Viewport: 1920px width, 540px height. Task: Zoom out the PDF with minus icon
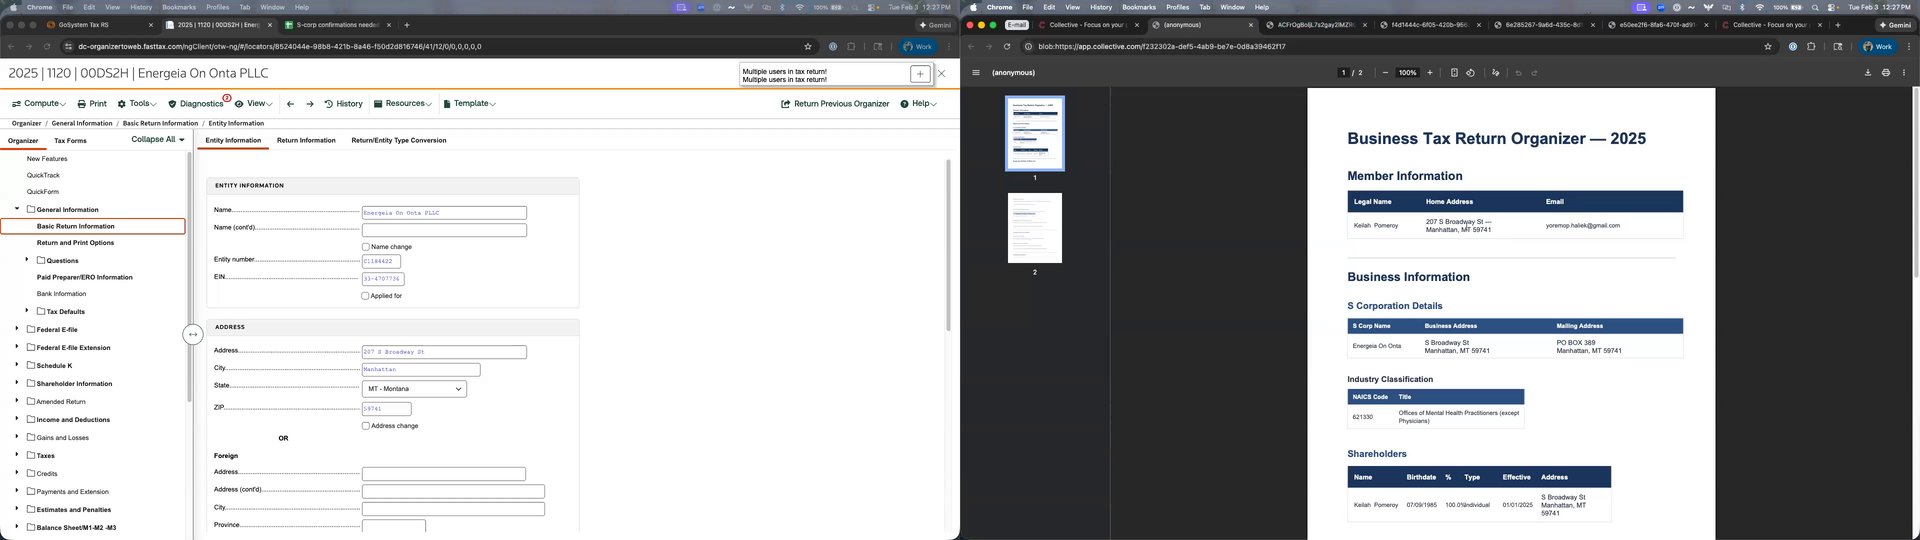pyautogui.click(x=1385, y=72)
